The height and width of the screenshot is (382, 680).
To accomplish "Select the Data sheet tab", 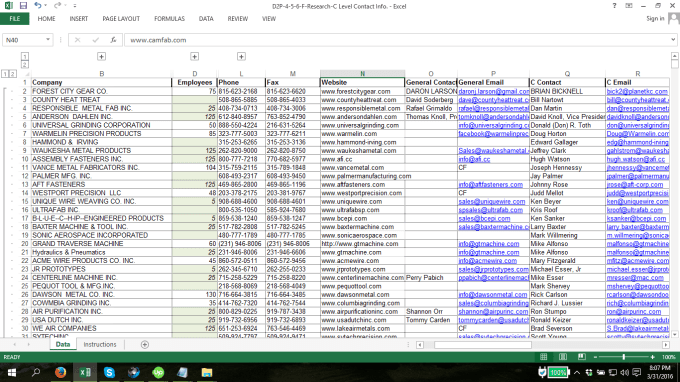I will [x=63, y=344].
